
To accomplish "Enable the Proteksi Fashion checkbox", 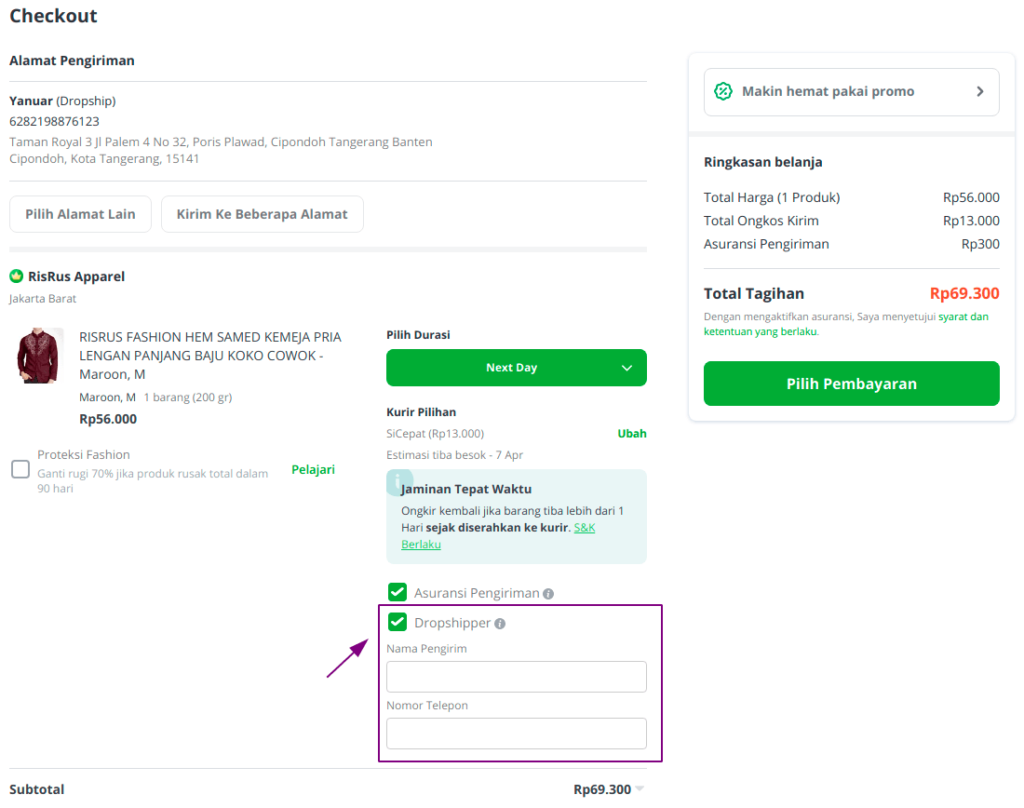I will (20, 469).
